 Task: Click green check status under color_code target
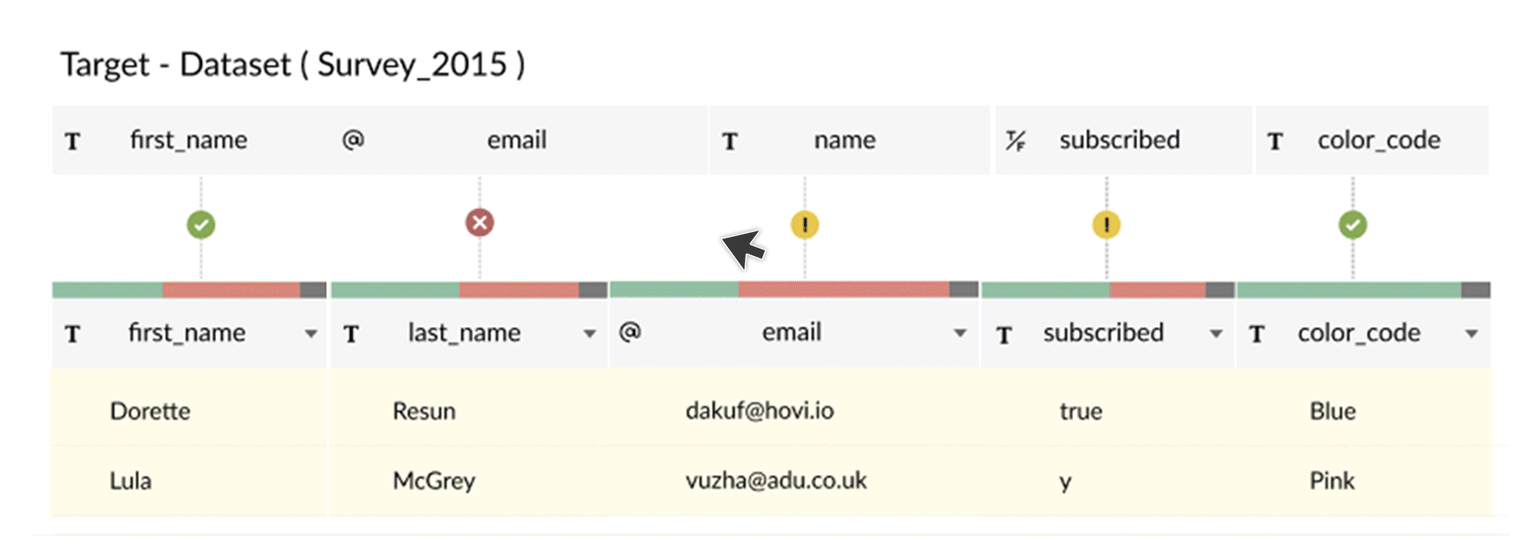(x=1353, y=226)
